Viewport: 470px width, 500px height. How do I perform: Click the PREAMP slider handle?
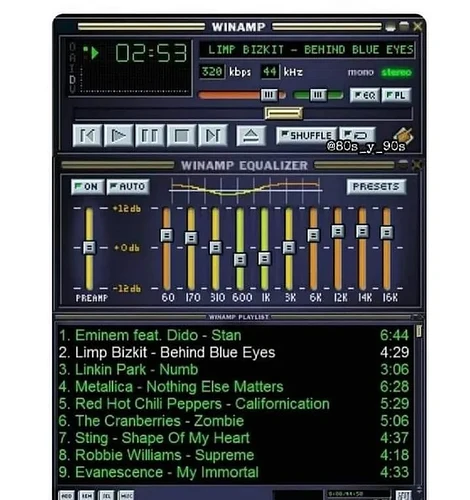pos(89,248)
